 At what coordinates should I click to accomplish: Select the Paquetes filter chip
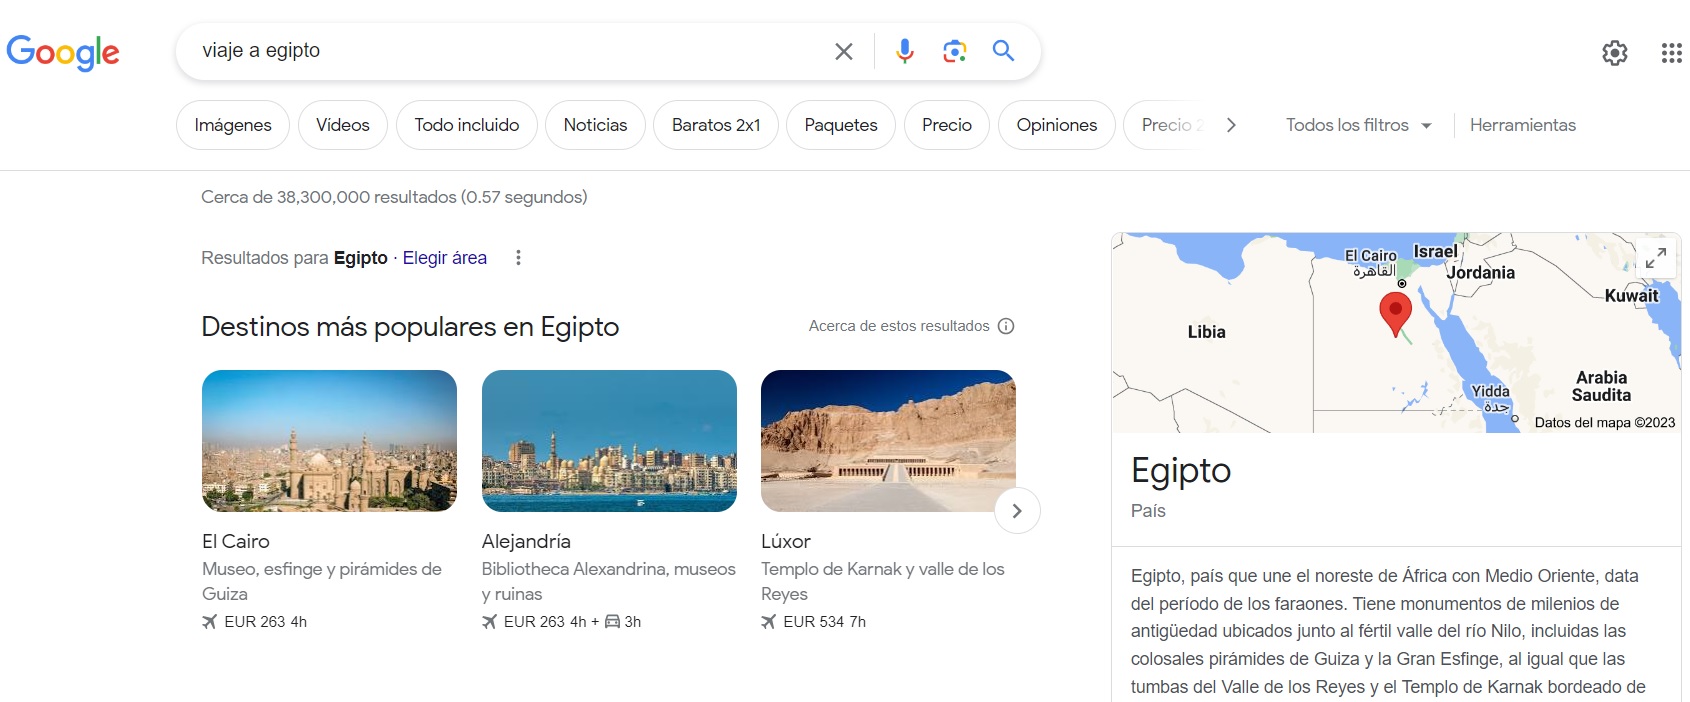coord(841,125)
